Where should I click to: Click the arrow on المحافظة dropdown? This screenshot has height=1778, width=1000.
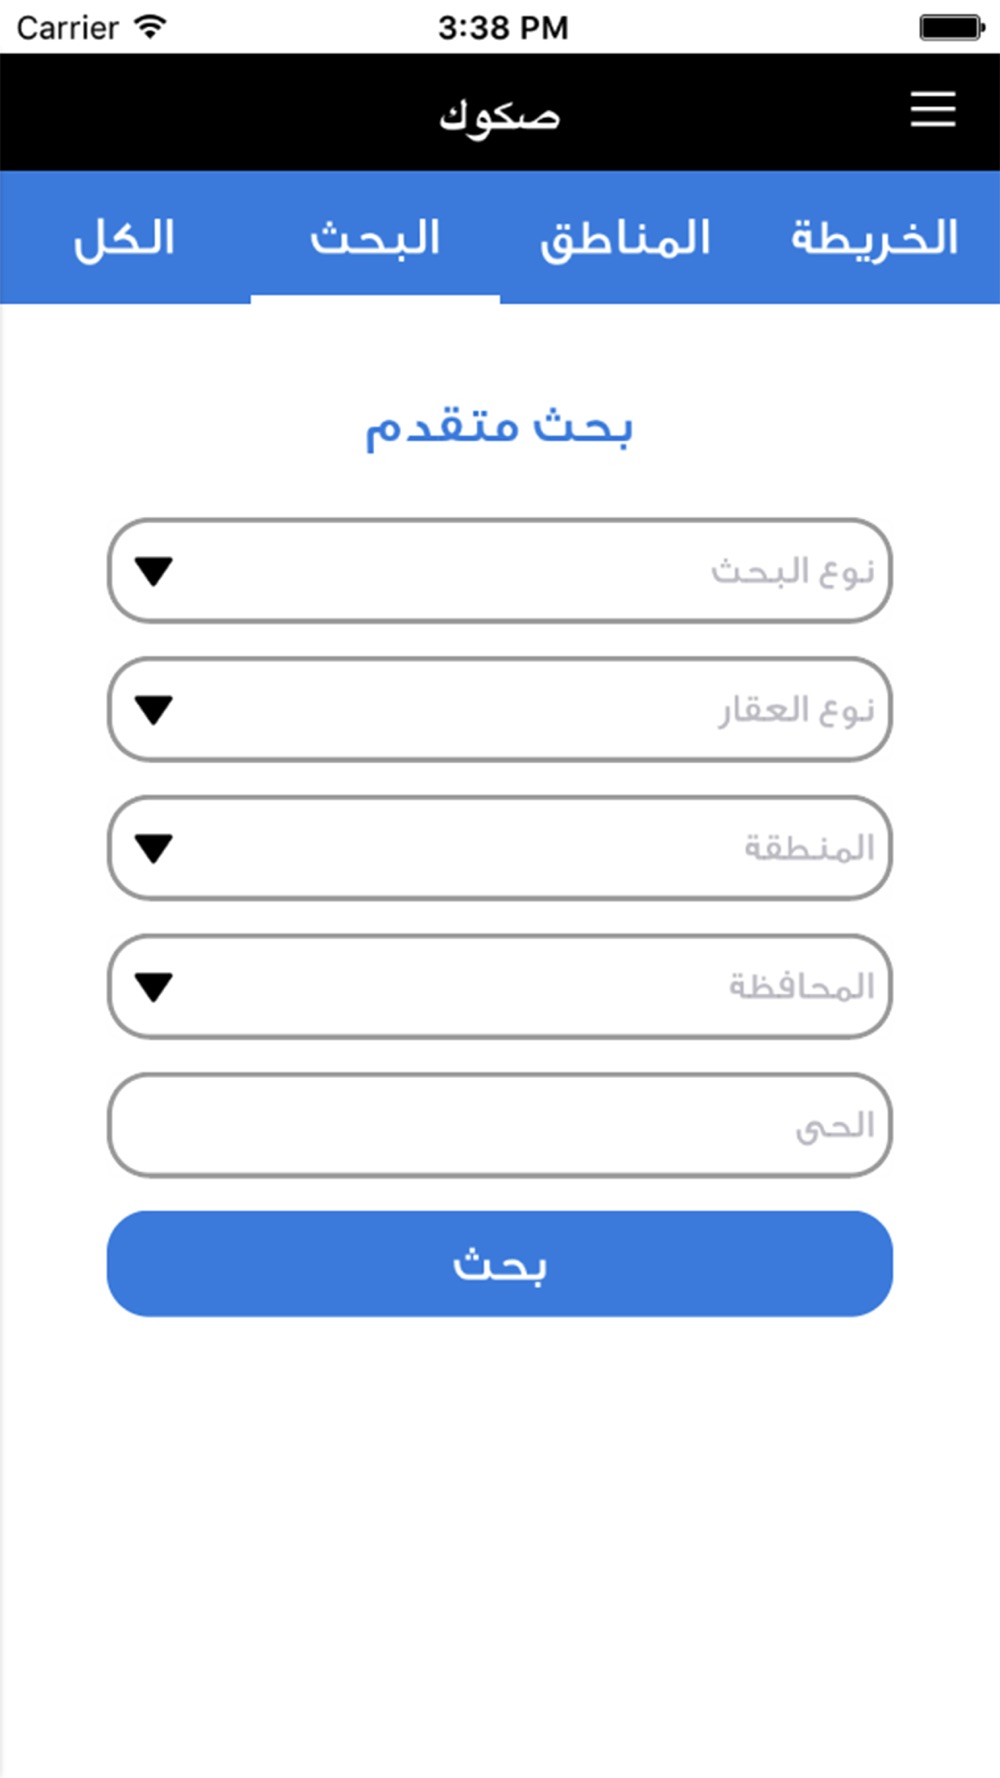(x=154, y=987)
